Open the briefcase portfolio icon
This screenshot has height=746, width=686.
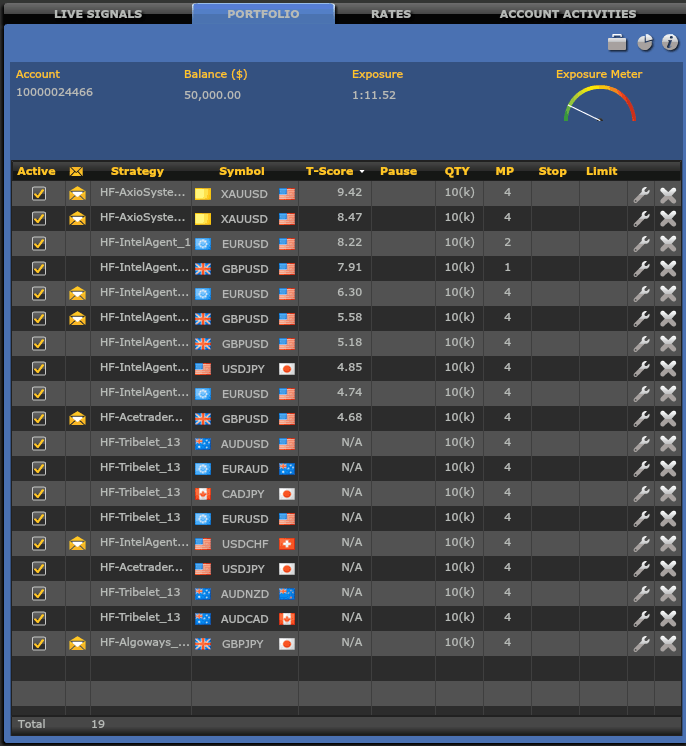click(617, 43)
